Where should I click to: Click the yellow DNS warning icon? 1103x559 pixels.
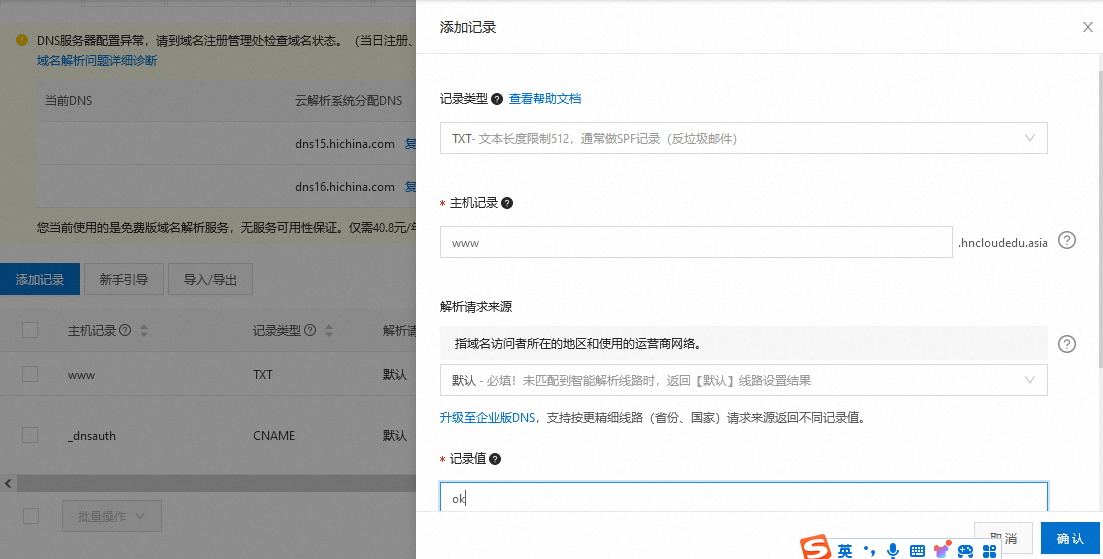(22, 40)
